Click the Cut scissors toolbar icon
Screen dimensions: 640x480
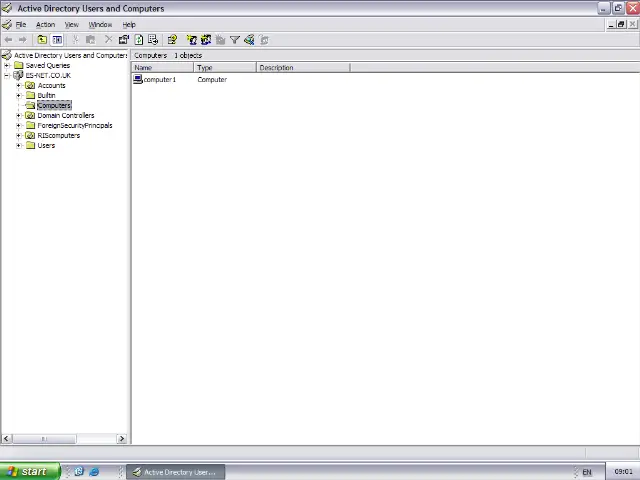pyautogui.click(x=75, y=40)
